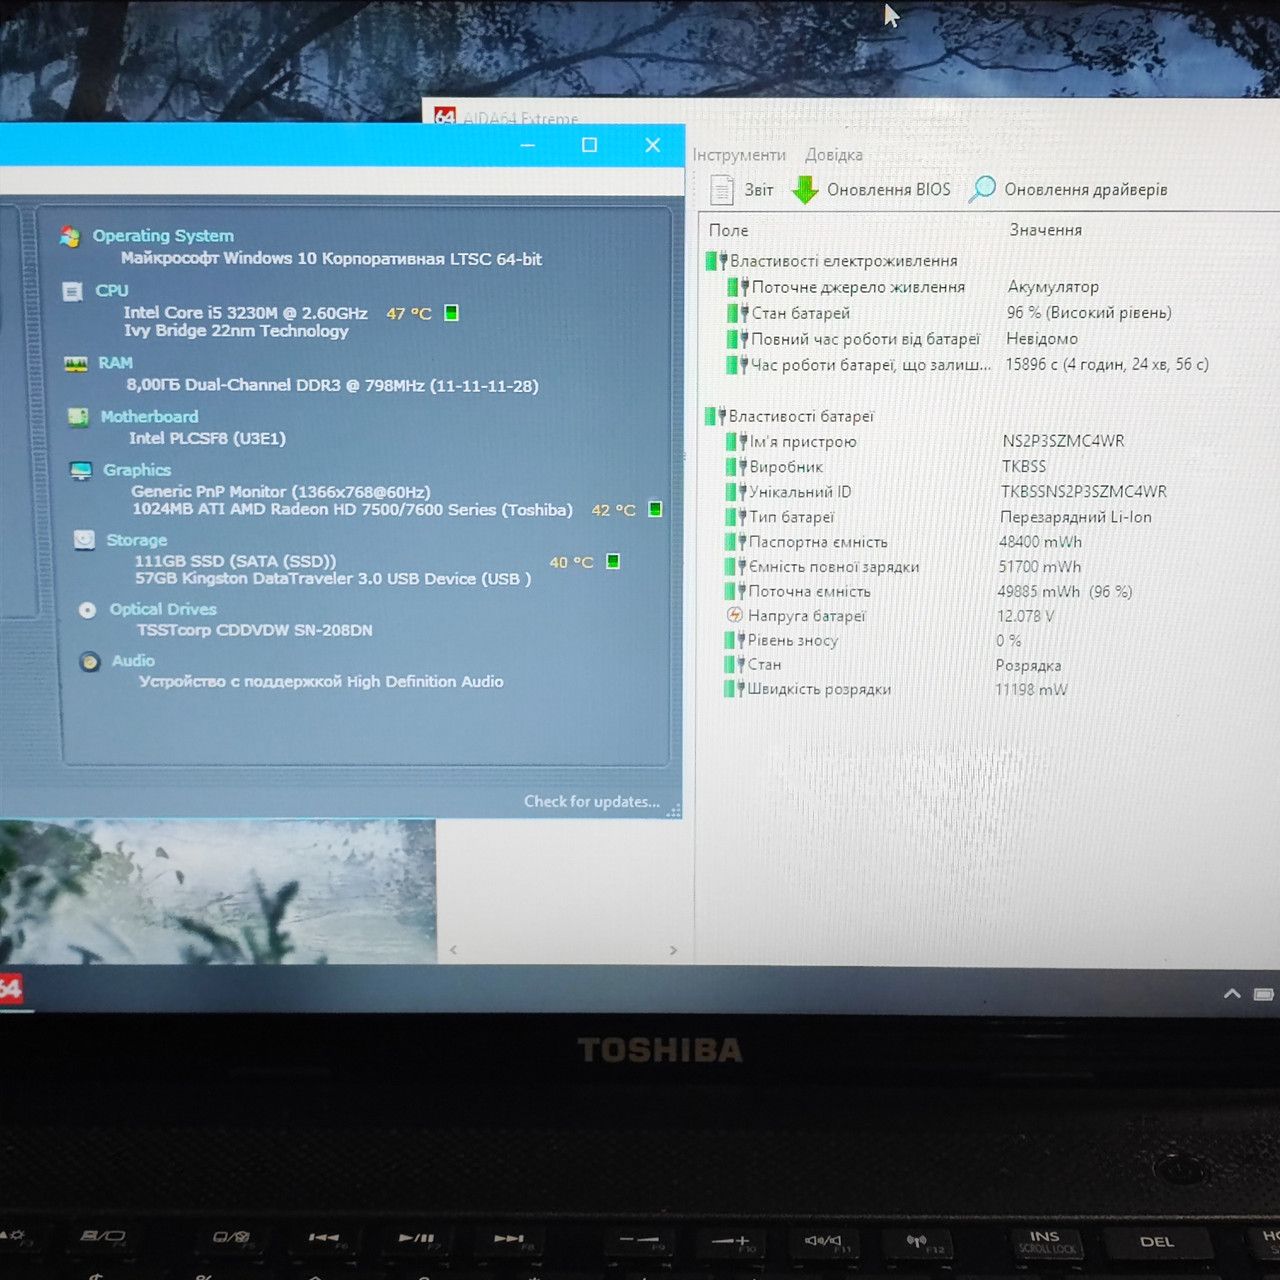Click the Optical Drives disc icon
Screen dimensions: 1280x1280
87,610
